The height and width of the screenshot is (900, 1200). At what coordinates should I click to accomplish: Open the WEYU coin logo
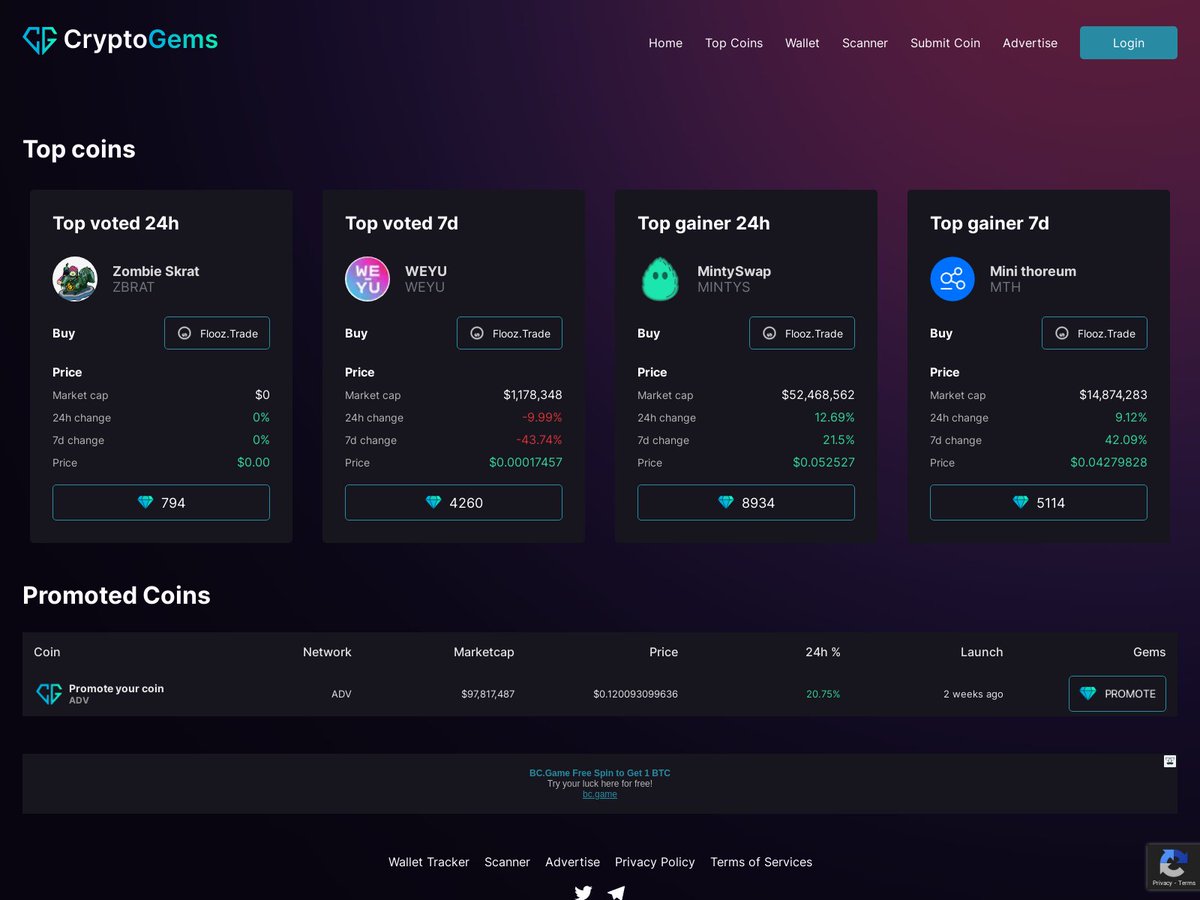pos(368,279)
